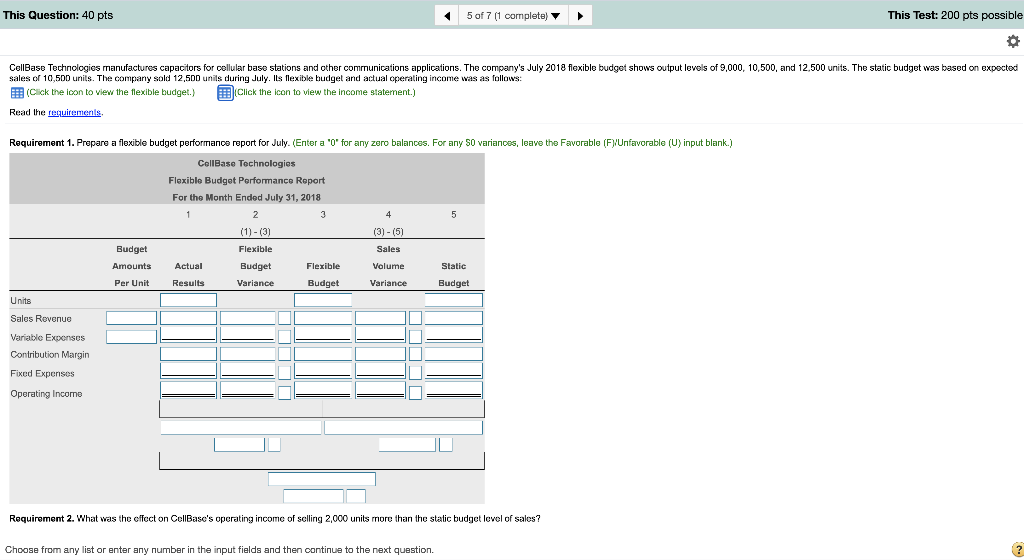Click Fixed Expenses Actual Results field
Image resolution: width=1024 pixels, height=560 pixels.
point(188,371)
